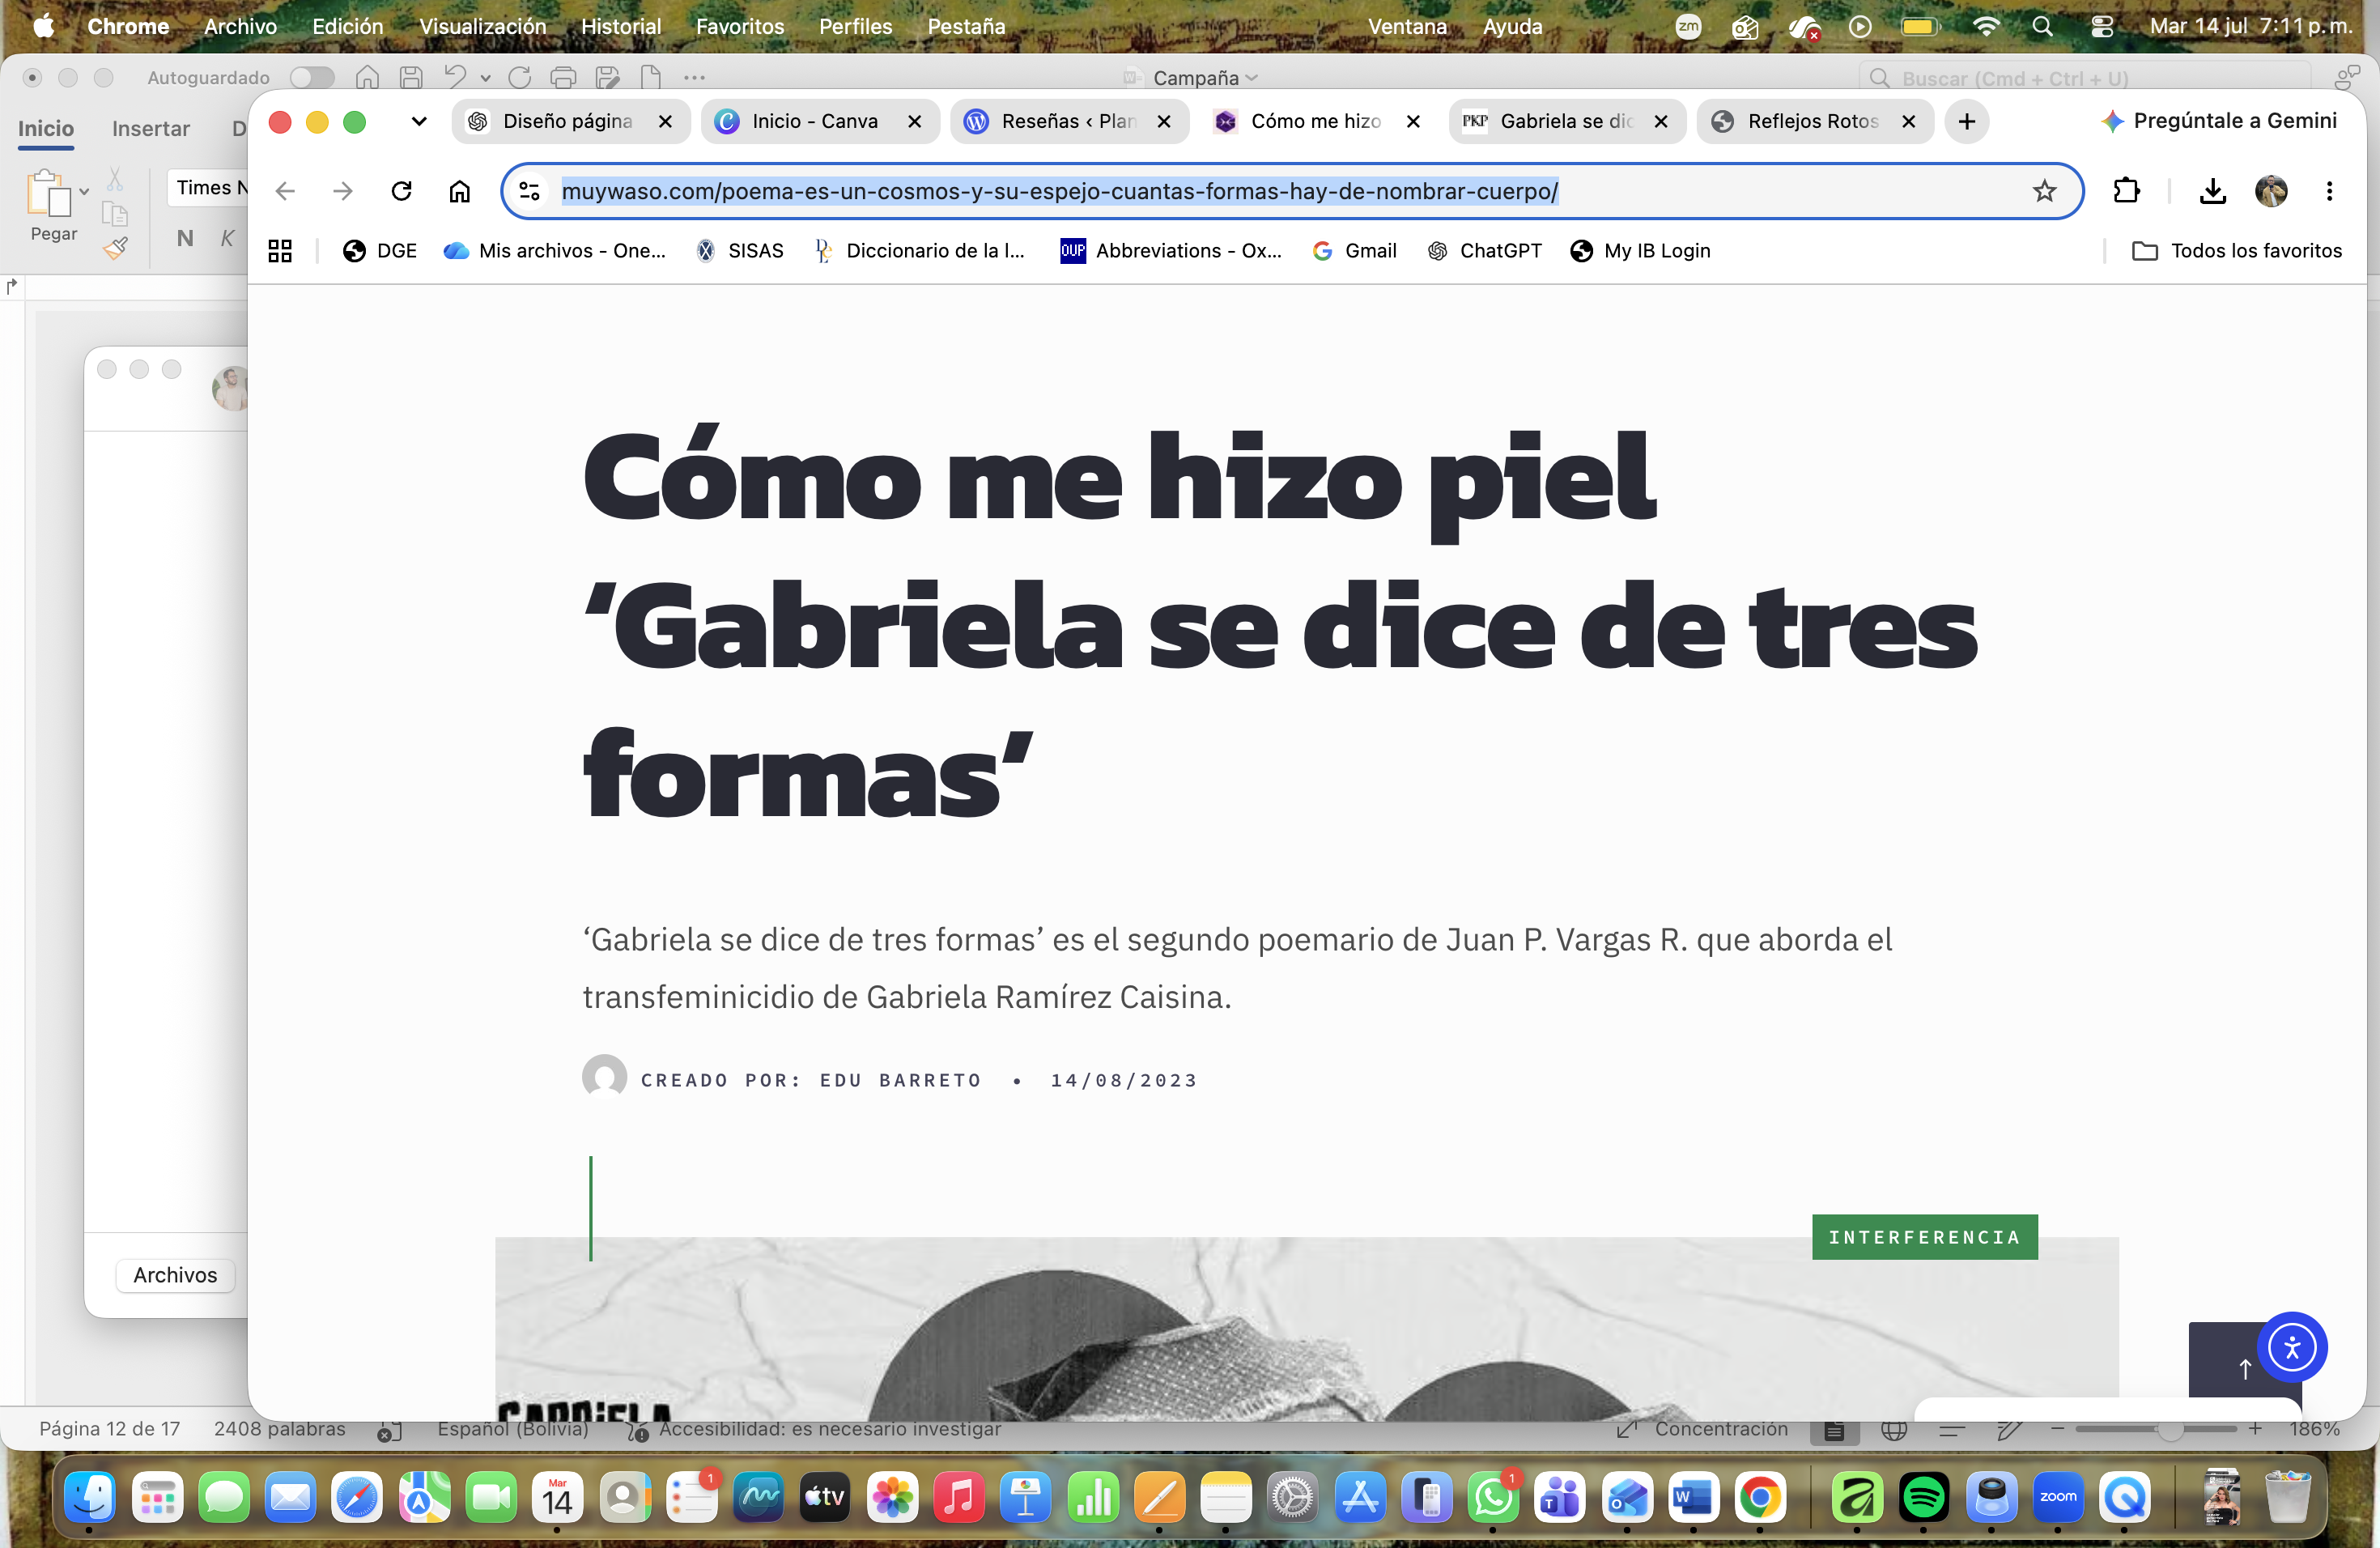Open the Insertar ribbon tab in Word
Image resolution: width=2380 pixels, height=1548 pixels.
pyautogui.click(x=151, y=129)
